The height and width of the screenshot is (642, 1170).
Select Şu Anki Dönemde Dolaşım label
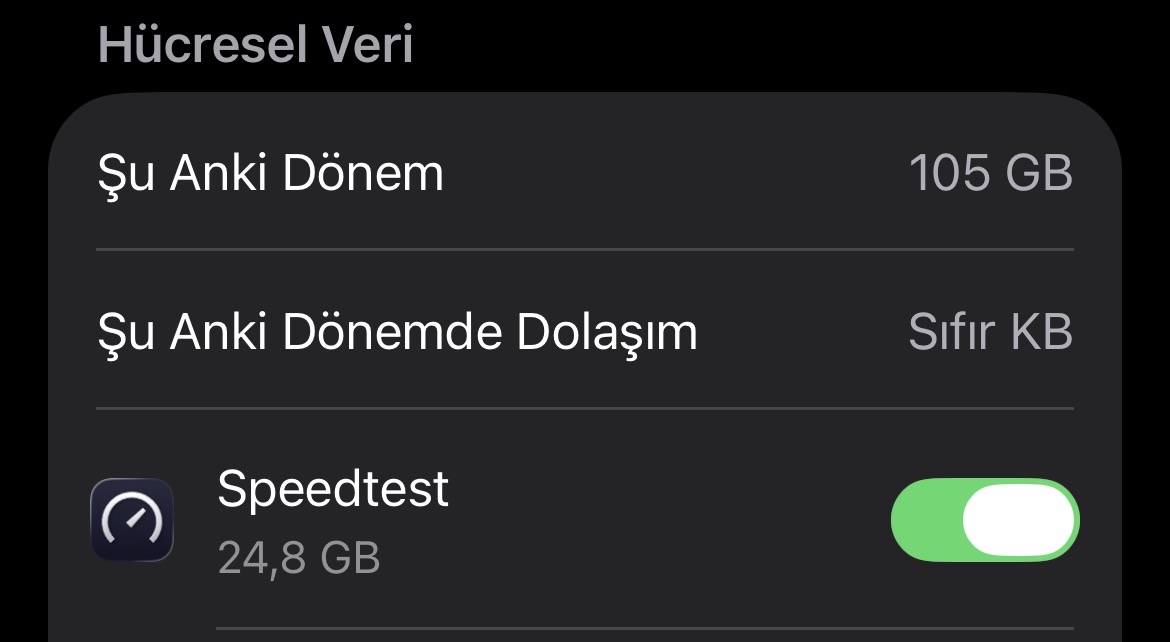tap(397, 332)
